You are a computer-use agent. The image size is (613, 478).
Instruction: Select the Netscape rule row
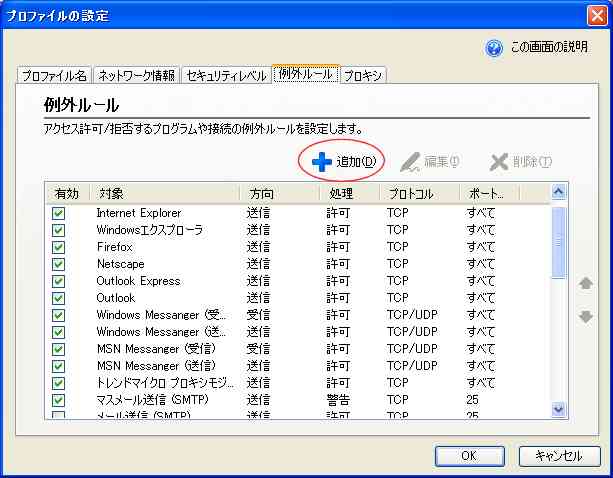[x=298, y=264]
